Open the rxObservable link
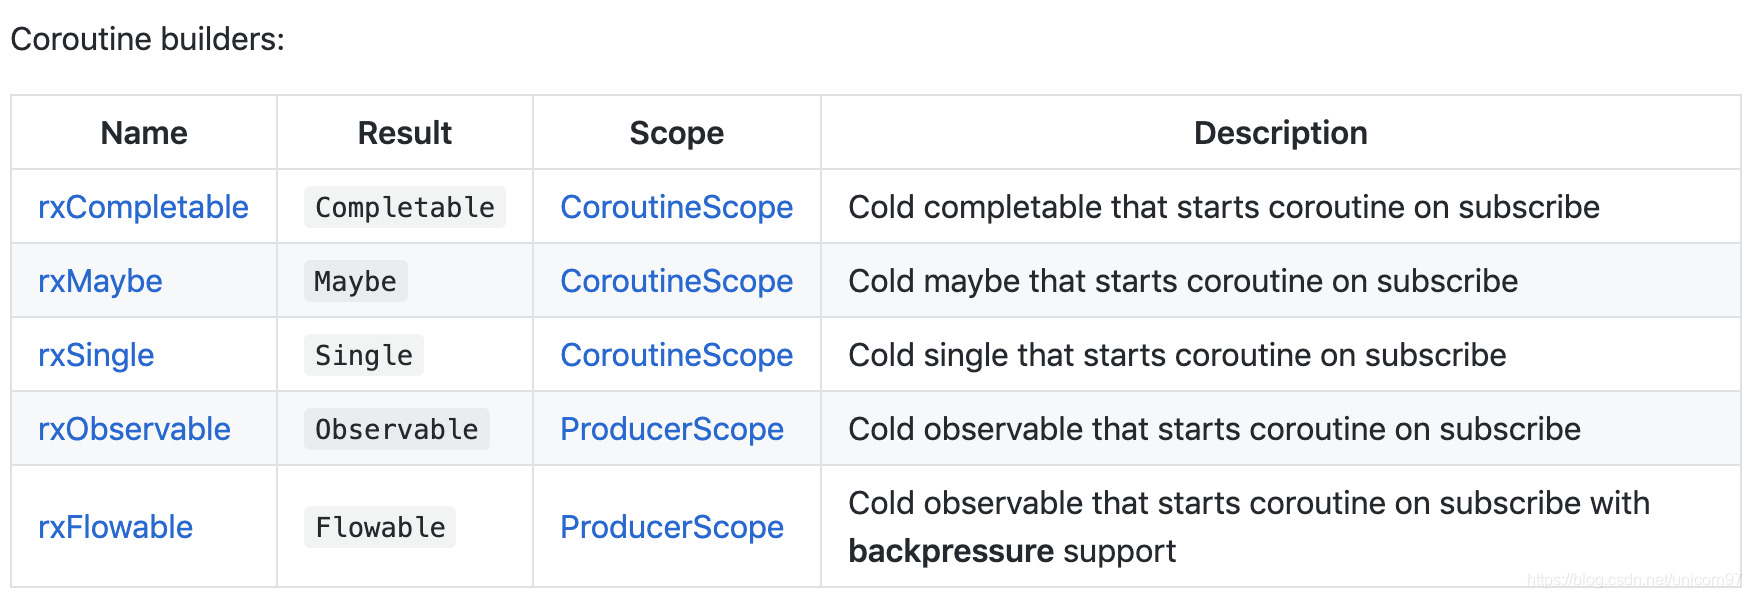Screen dimensions: 1752x598 (x=134, y=429)
